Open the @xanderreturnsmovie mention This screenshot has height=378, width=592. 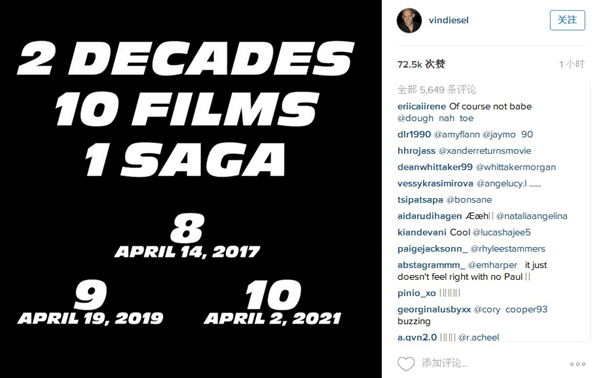pyautogui.click(x=484, y=151)
